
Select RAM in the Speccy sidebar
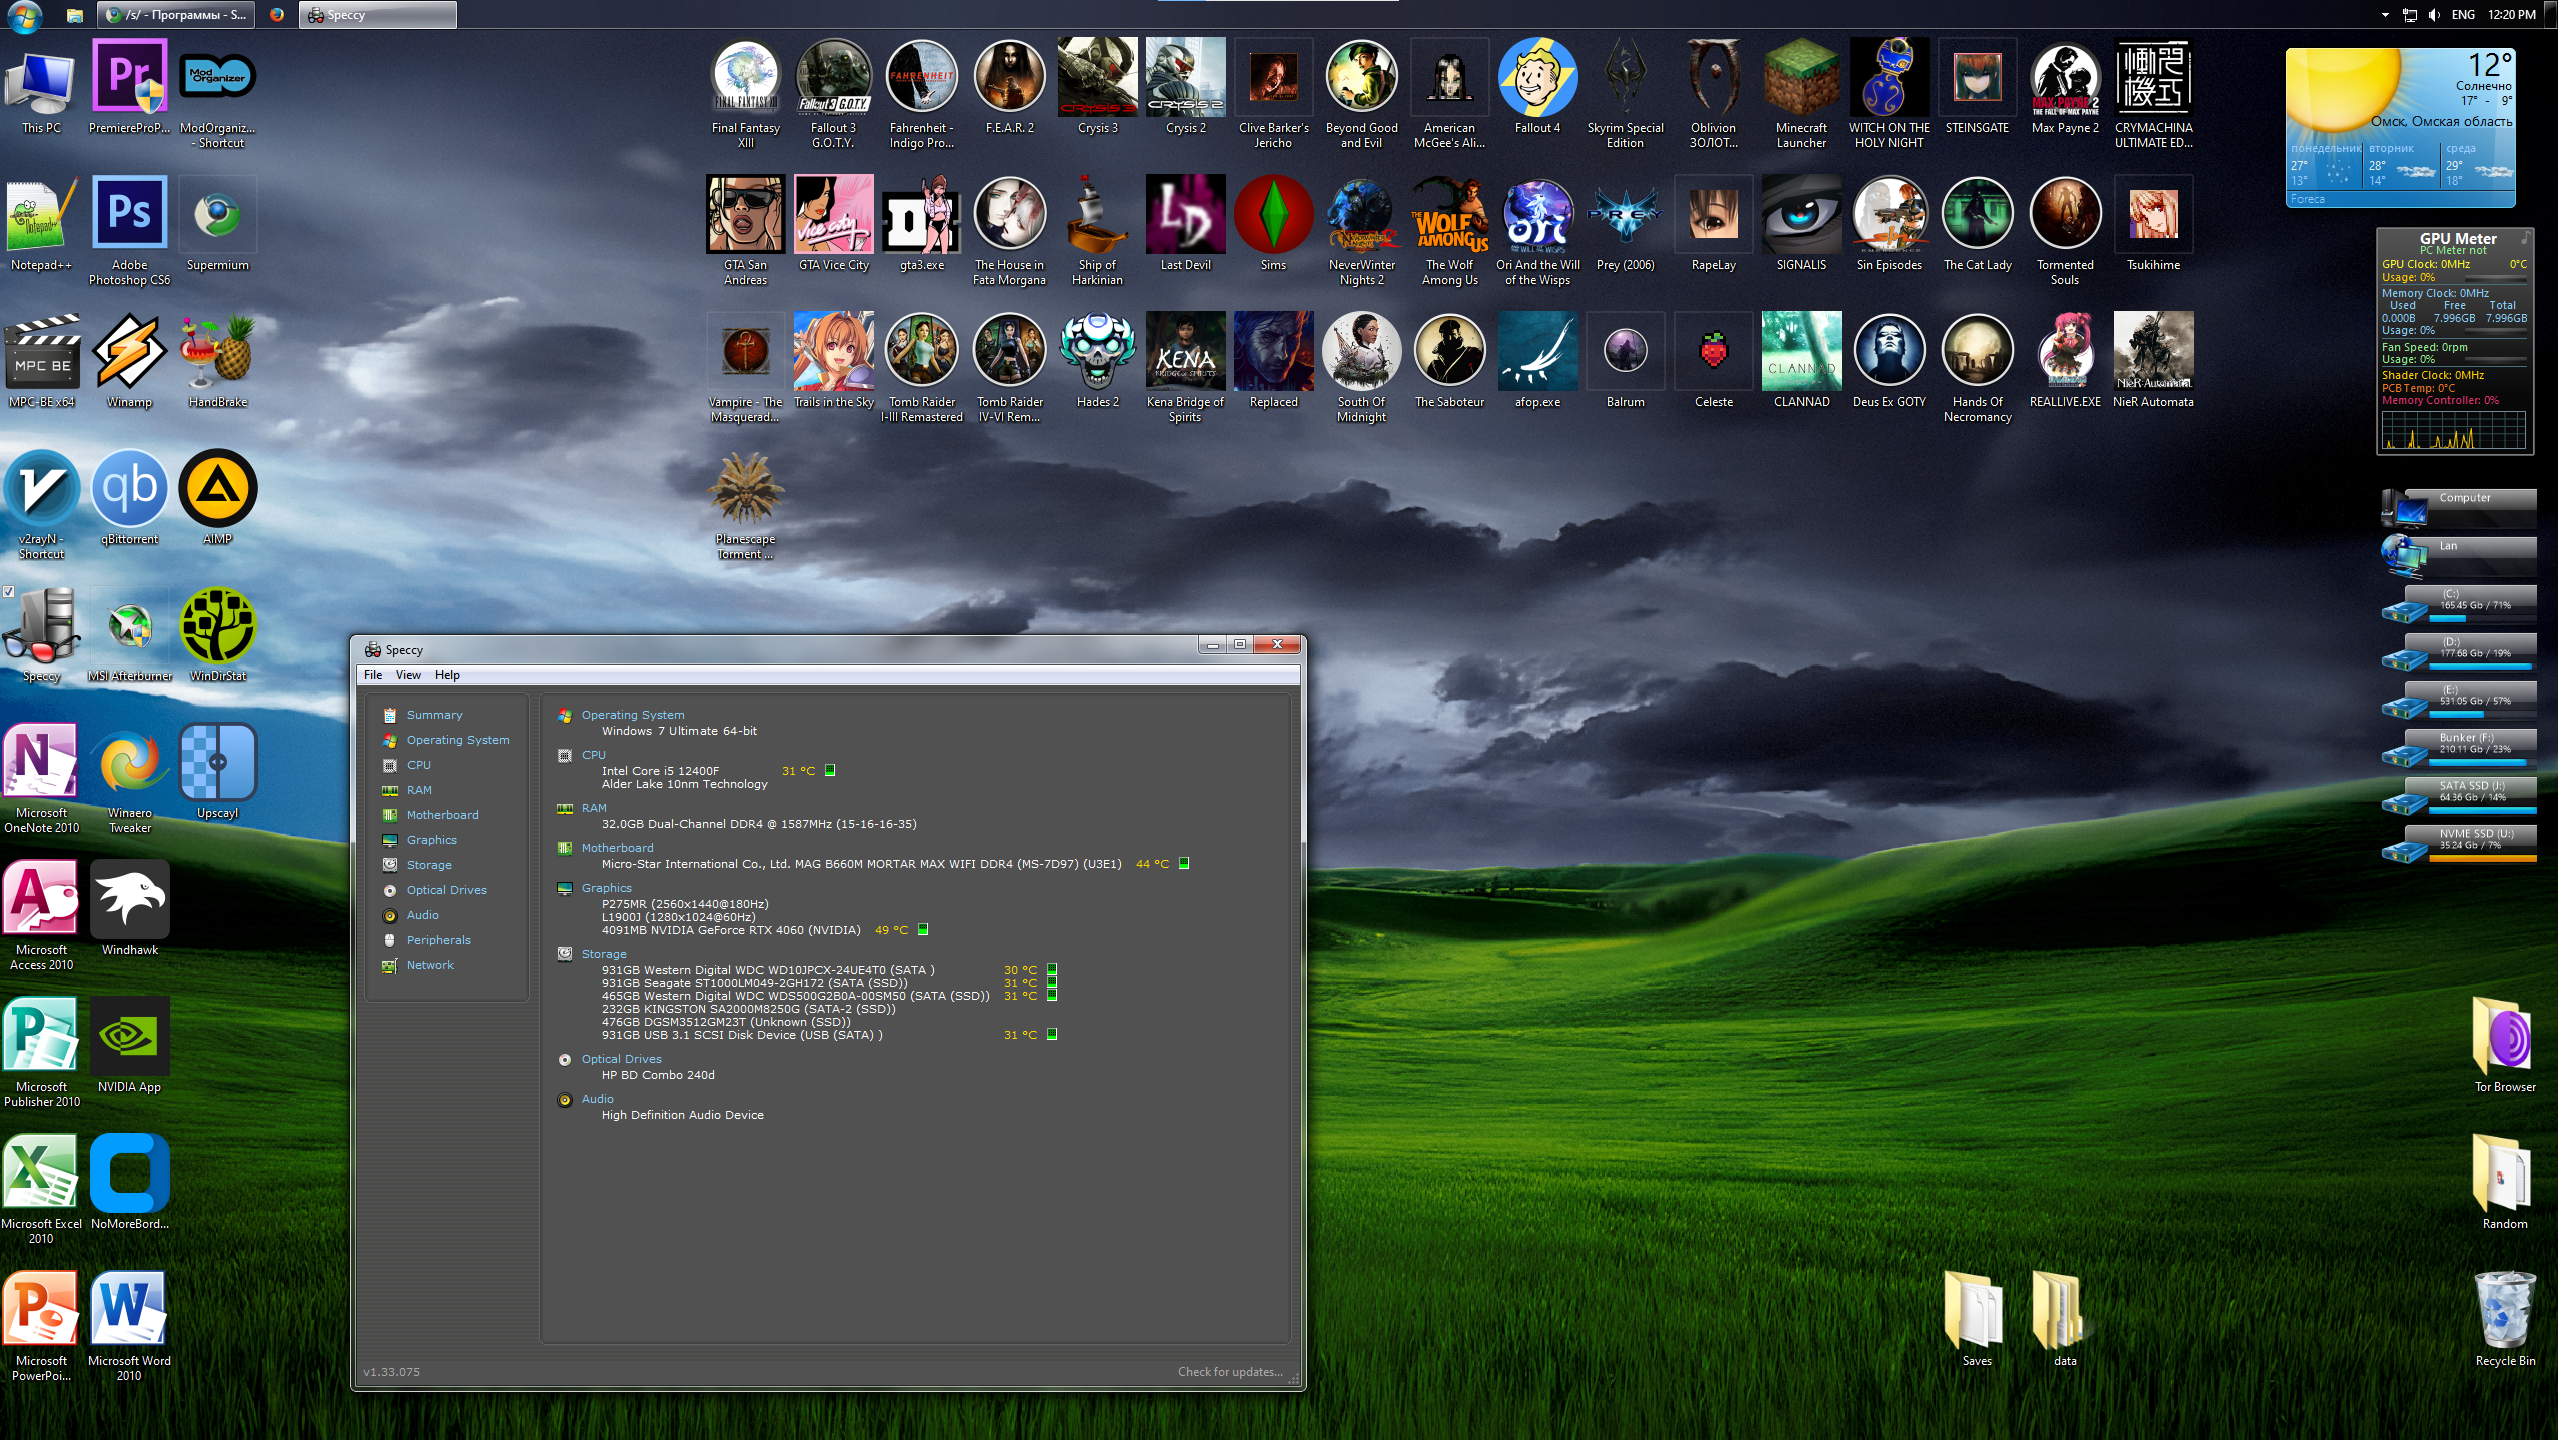[x=419, y=790]
